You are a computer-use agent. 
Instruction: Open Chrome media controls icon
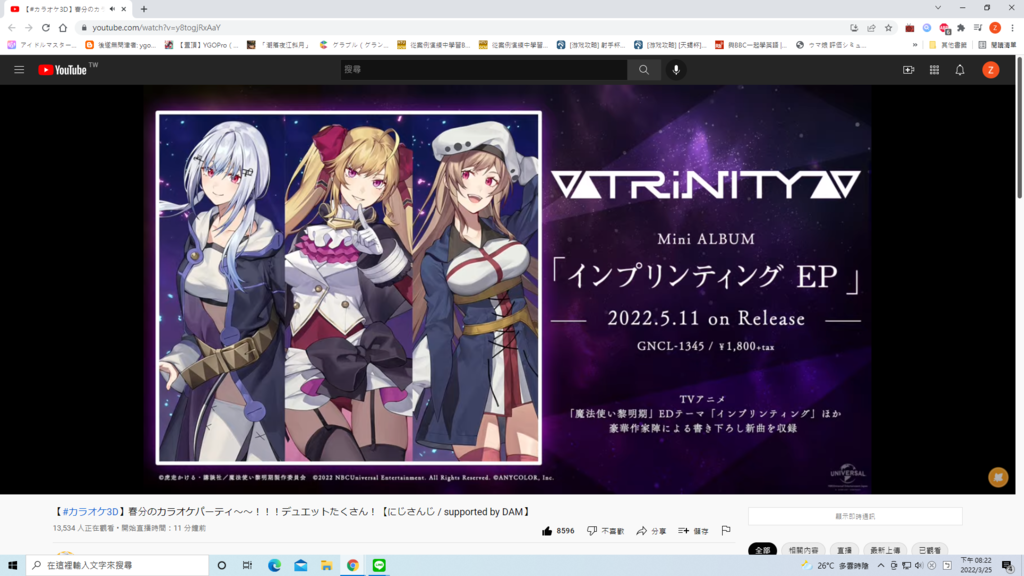pyautogui.click(x=978, y=27)
